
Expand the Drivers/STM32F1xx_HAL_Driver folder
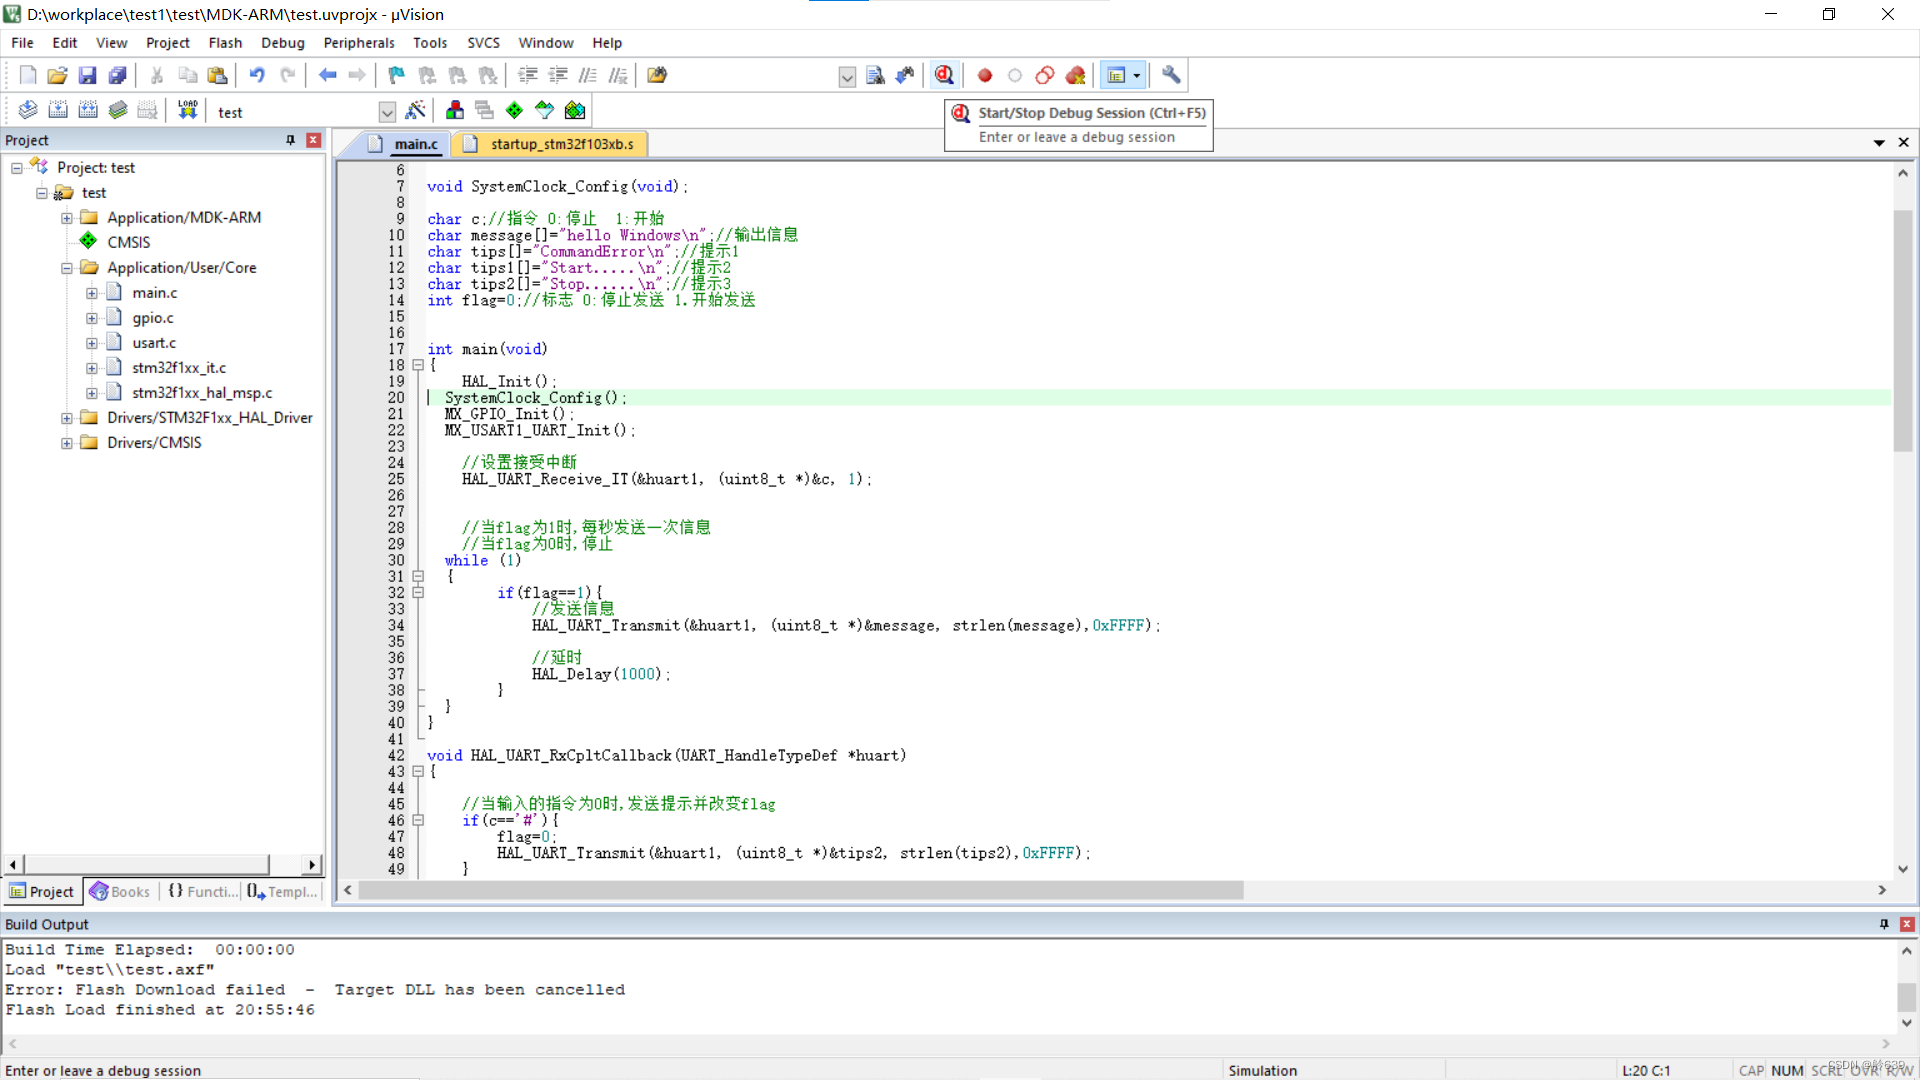pos(66,418)
